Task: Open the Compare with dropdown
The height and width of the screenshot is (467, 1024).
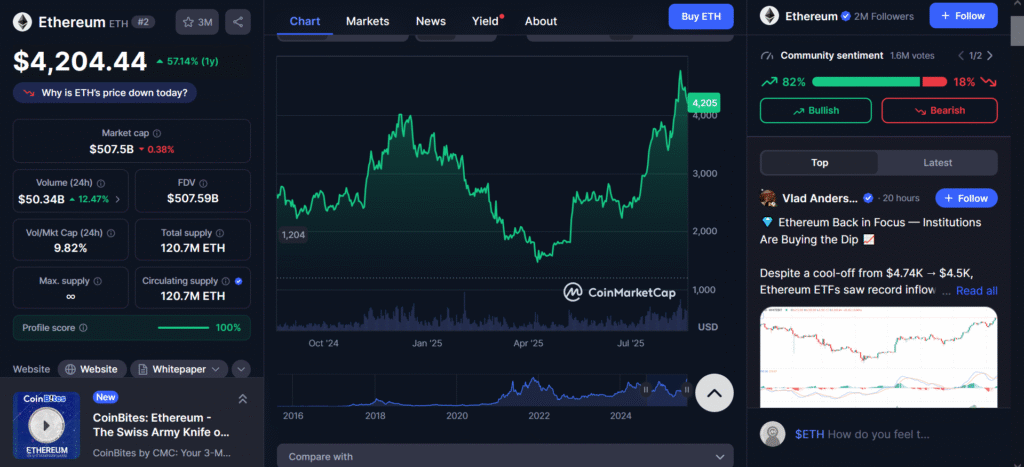Action: point(505,456)
